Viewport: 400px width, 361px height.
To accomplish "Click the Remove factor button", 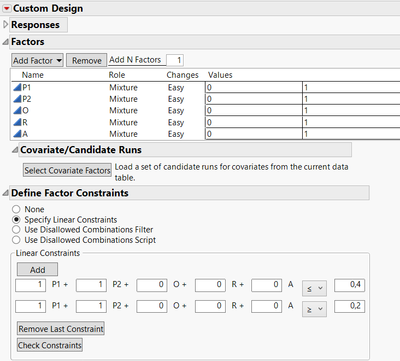I will click(87, 61).
